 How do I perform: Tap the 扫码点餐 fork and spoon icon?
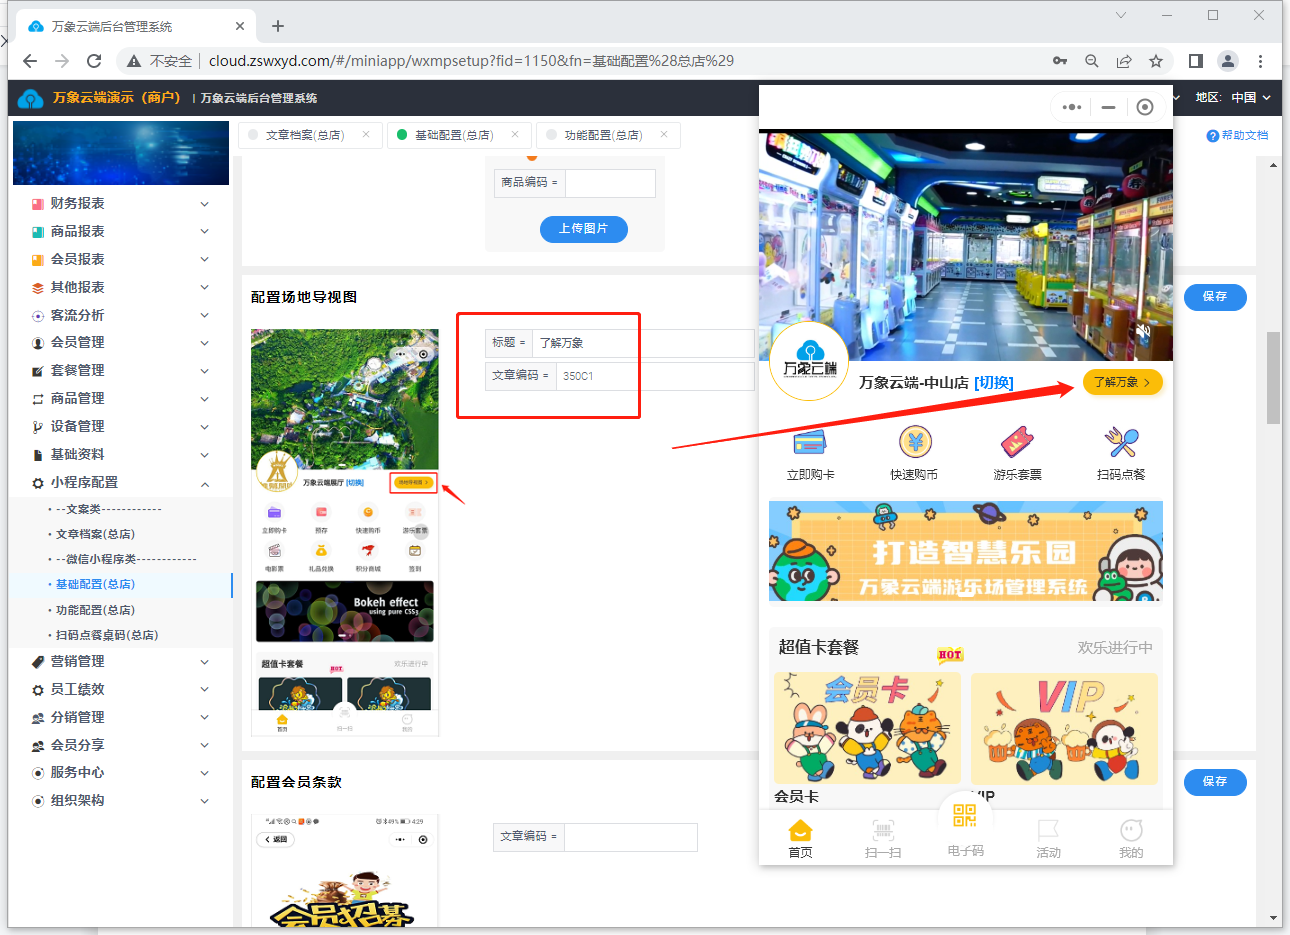coord(1121,442)
